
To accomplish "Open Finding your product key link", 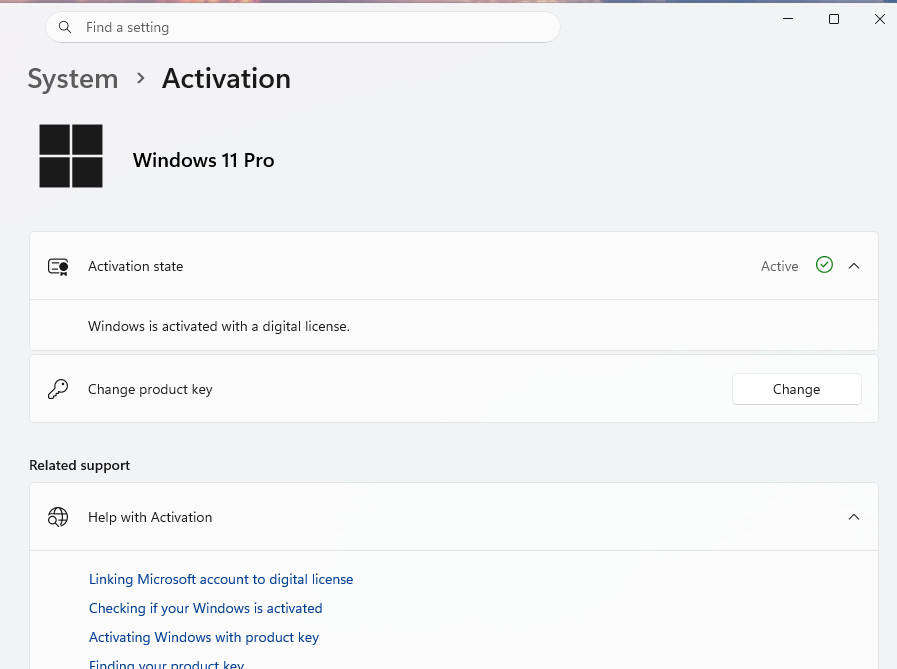I will [x=166, y=664].
